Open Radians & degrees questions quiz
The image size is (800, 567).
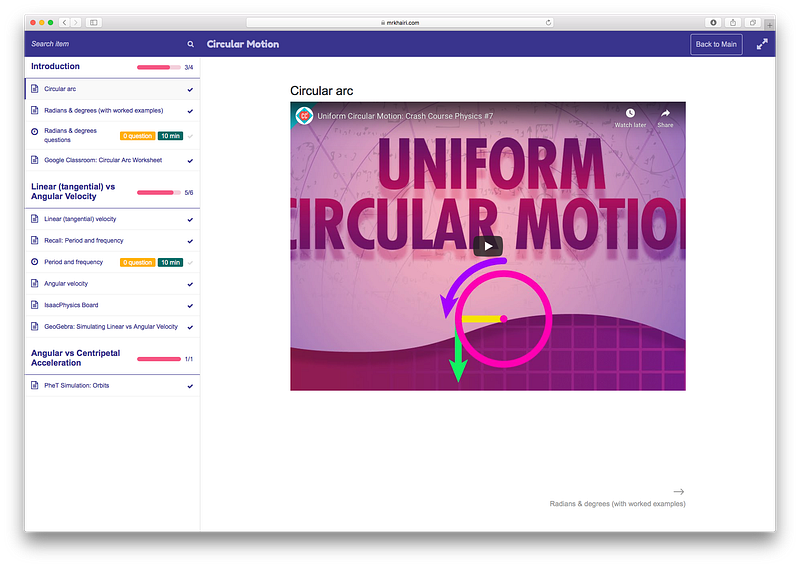[x=112, y=135]
